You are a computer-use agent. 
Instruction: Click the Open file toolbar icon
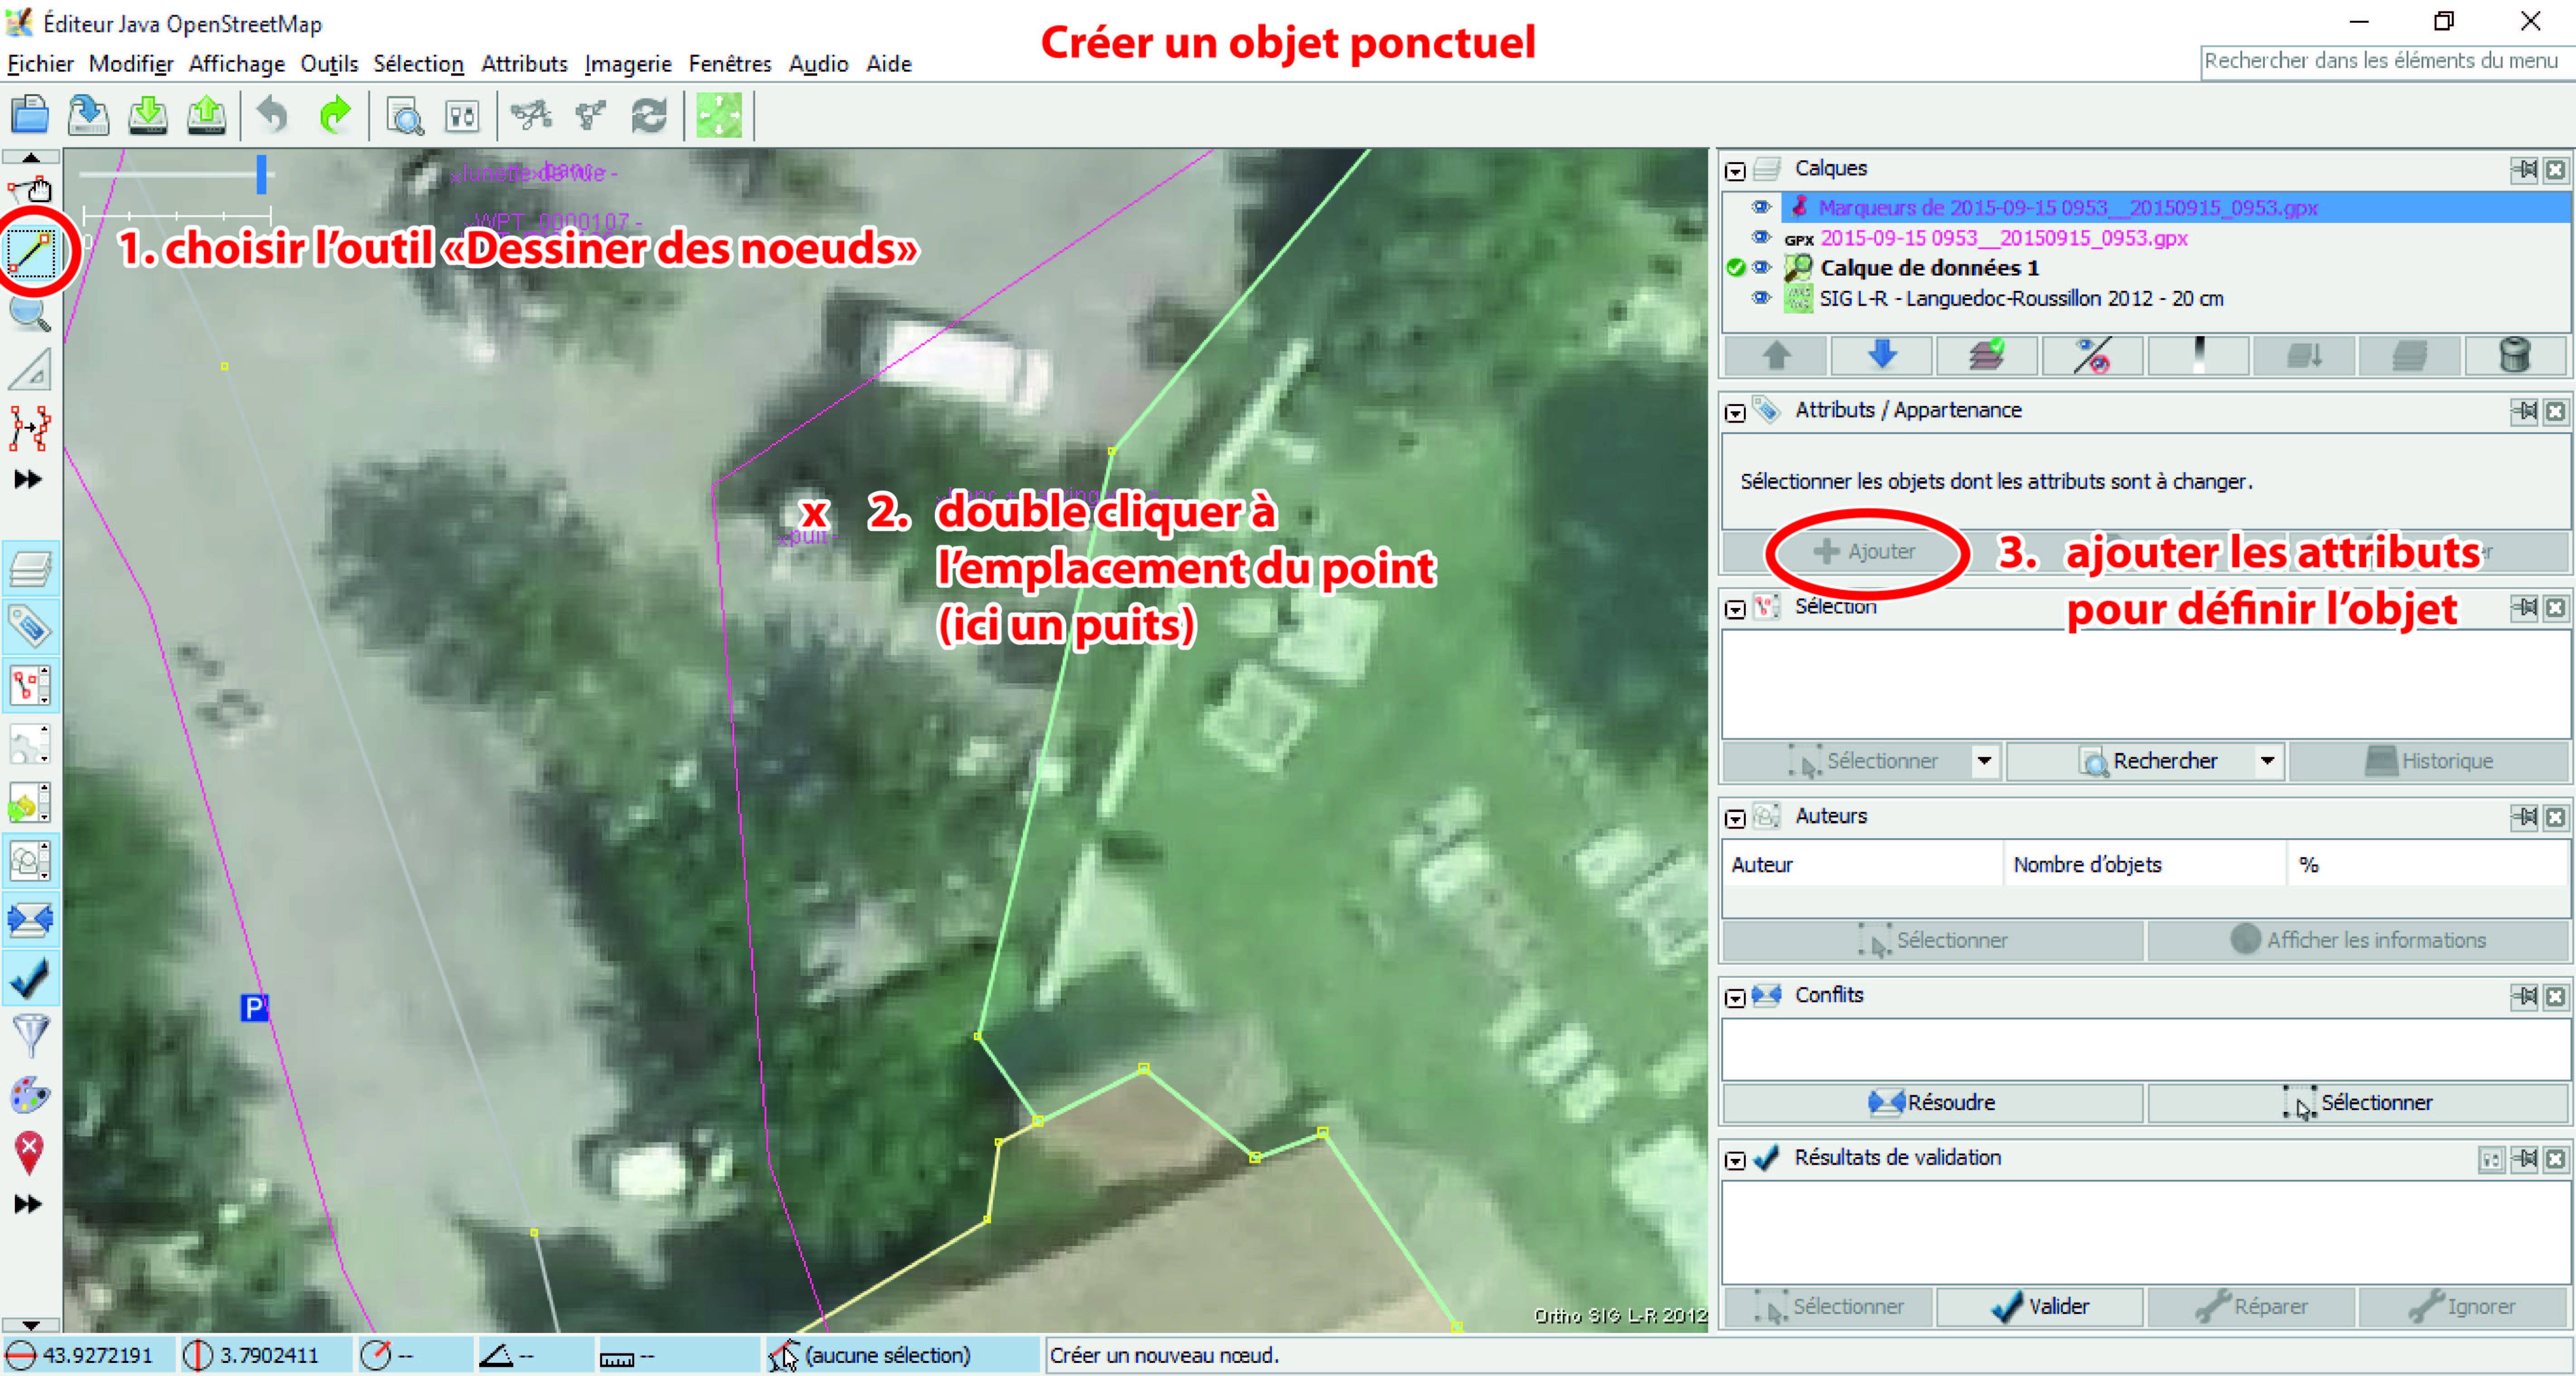click(x=30, y=116)
